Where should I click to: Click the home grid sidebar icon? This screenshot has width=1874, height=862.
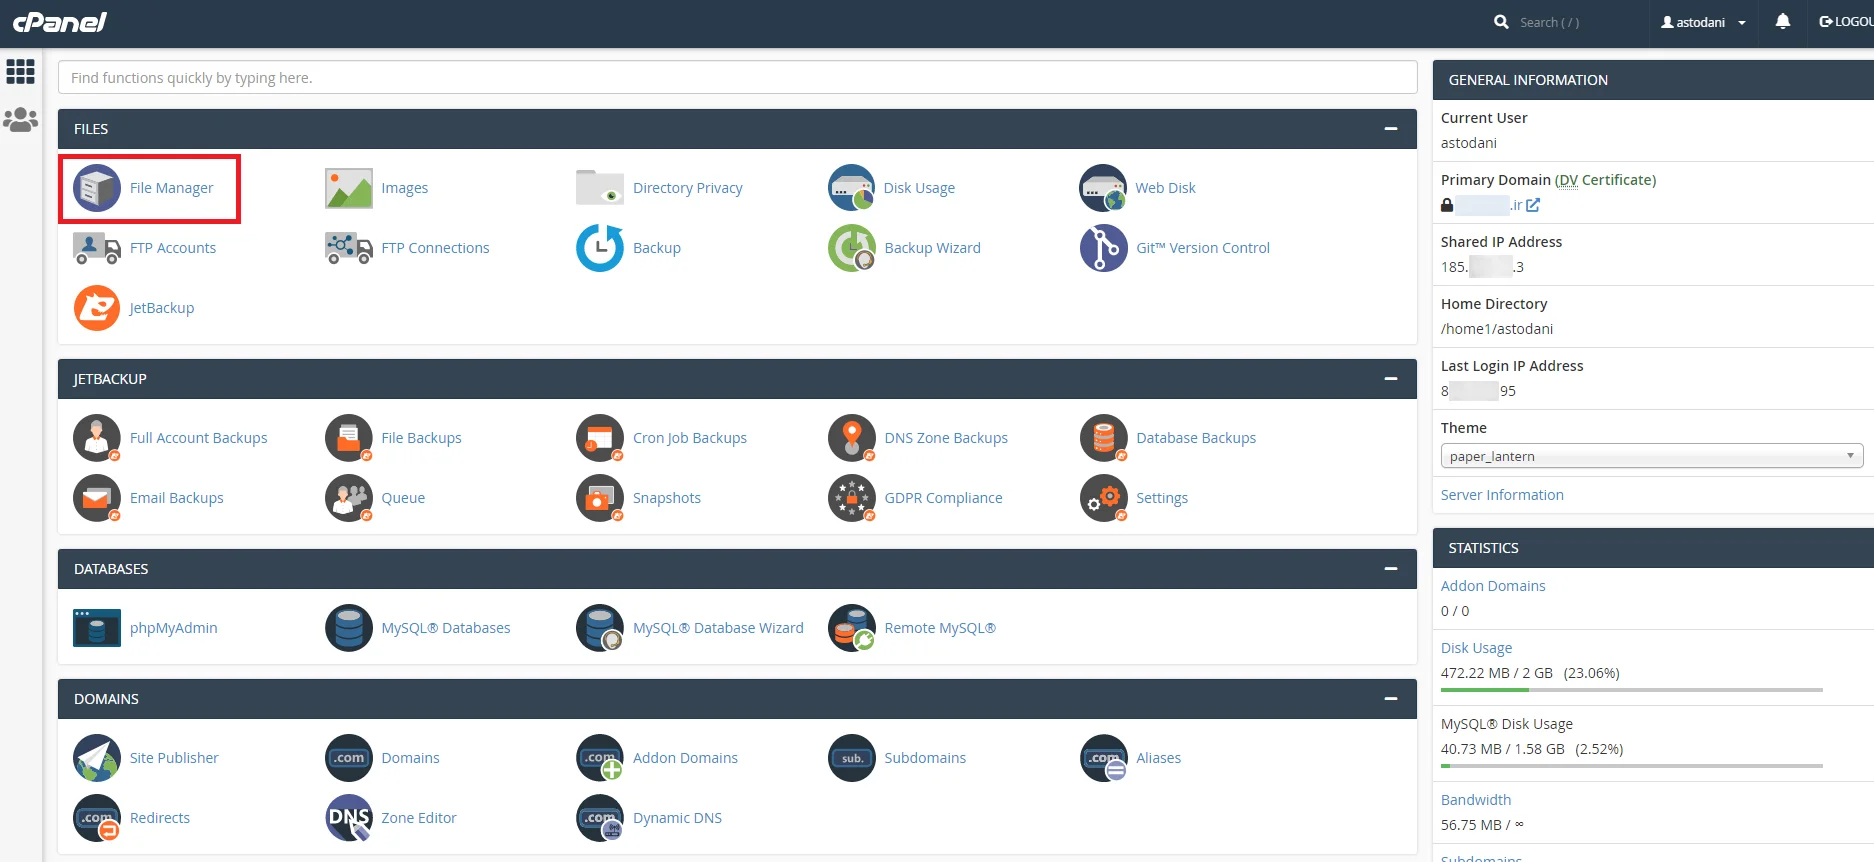click(20, 71)
